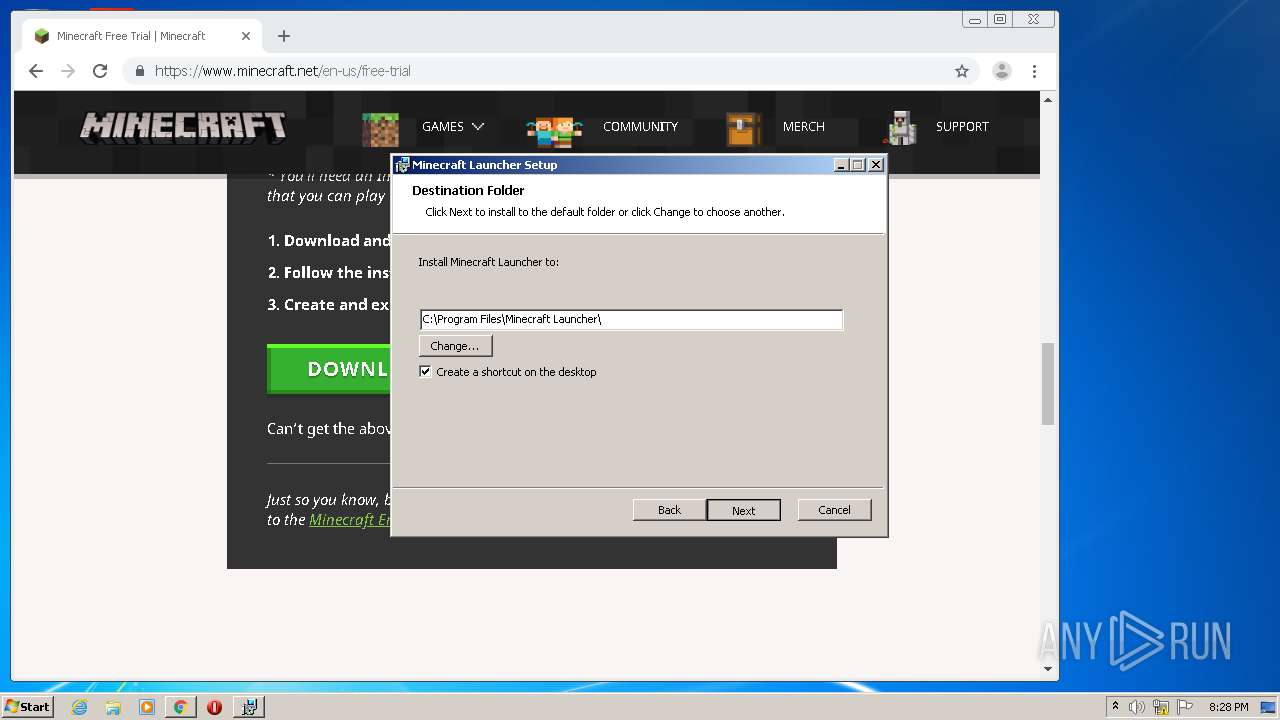The width and height of the screenshot is (1280, 720).
Task: Open the Support menu item
Action: click(962, 127)
